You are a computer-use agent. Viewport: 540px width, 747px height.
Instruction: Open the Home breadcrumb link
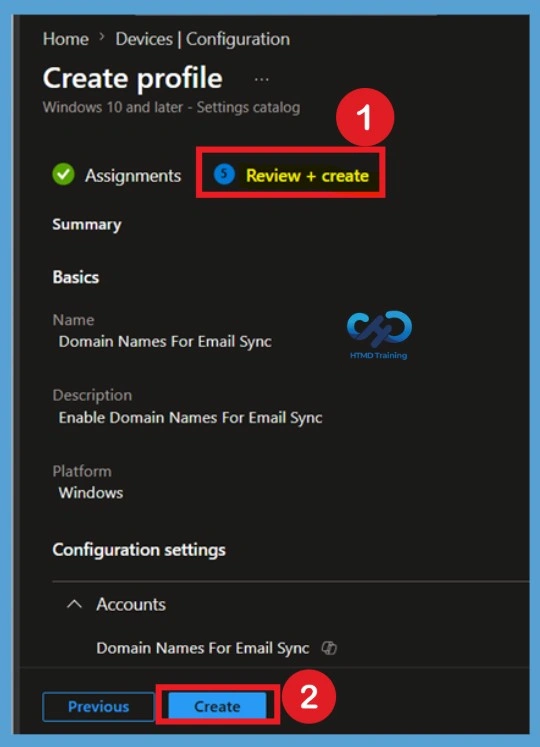point(66,39)
